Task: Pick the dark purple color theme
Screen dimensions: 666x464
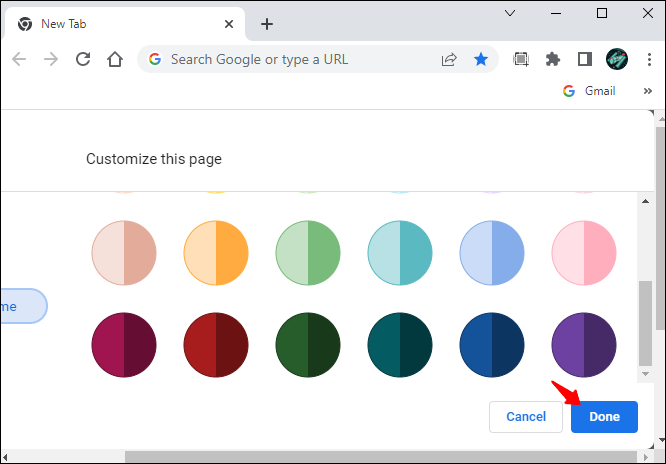Action: (584, 344)
